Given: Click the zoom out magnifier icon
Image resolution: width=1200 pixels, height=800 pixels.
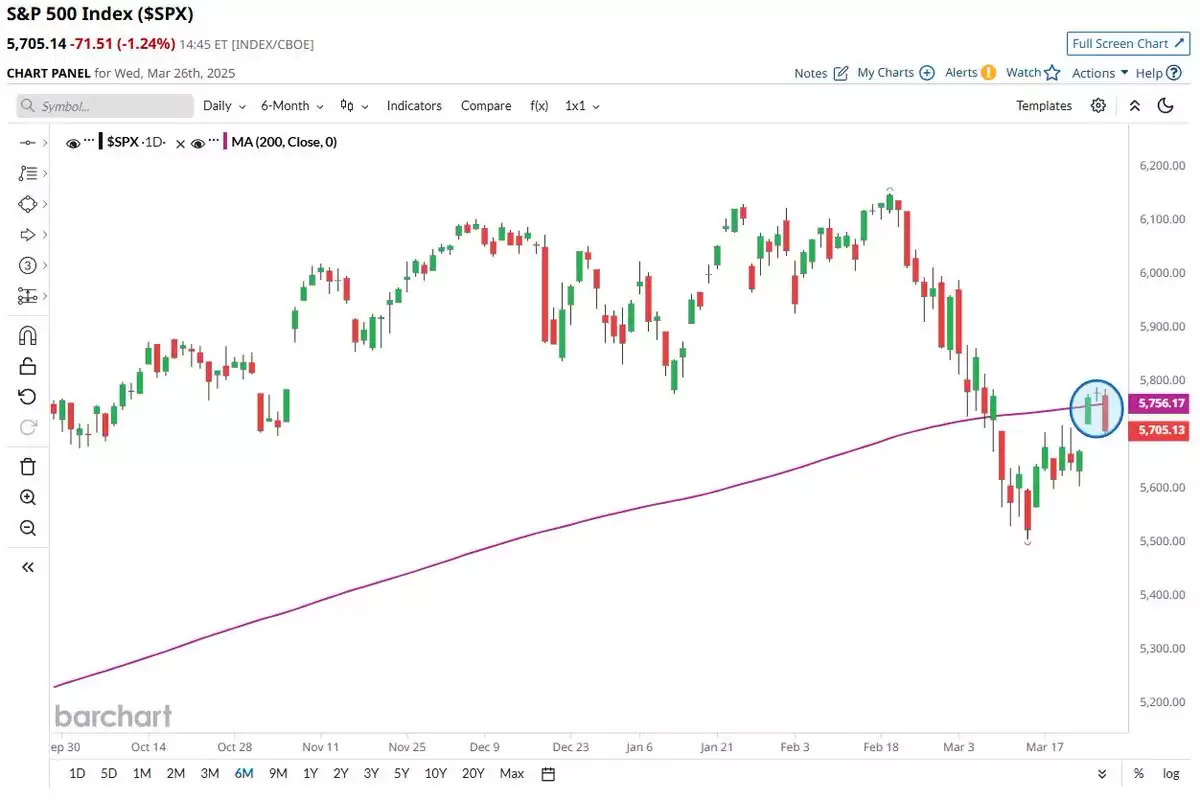Looking at the screenshot, I should click(28, 528).
